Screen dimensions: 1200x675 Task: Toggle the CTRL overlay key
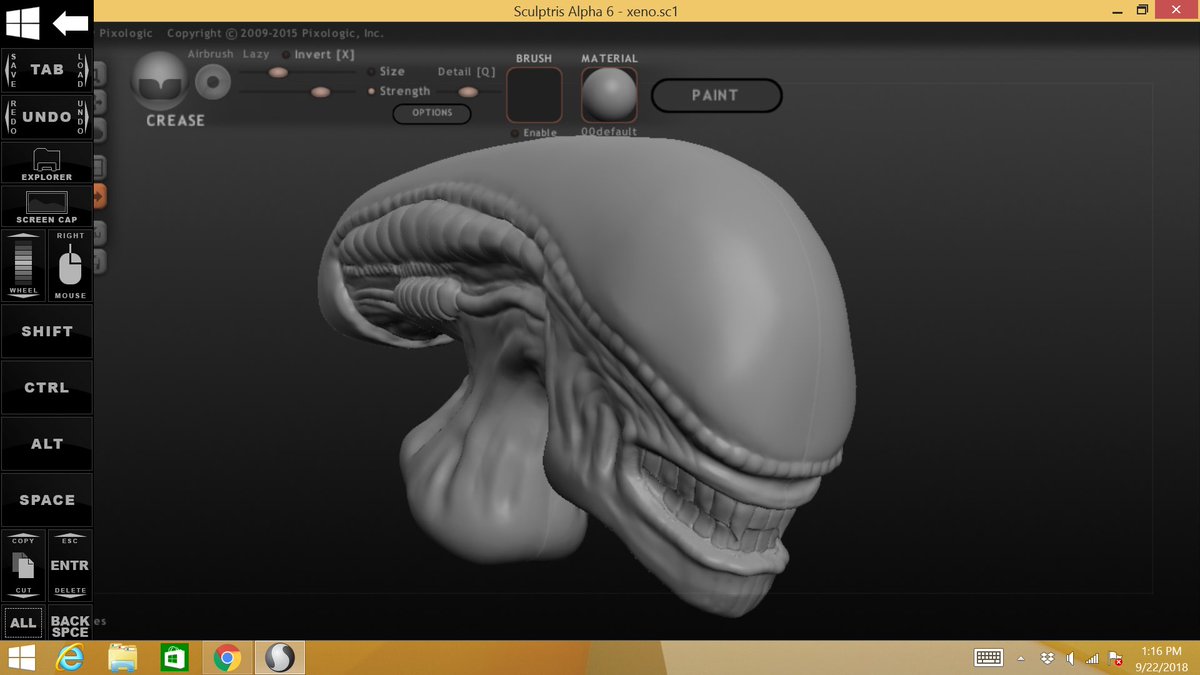(47, 387)
